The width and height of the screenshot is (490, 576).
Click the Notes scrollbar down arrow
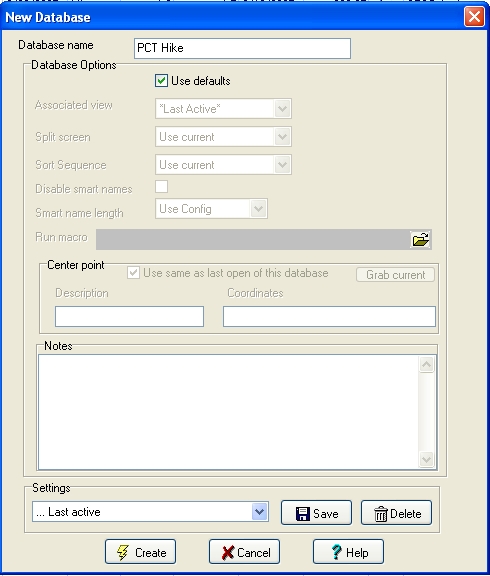[426, 459]
